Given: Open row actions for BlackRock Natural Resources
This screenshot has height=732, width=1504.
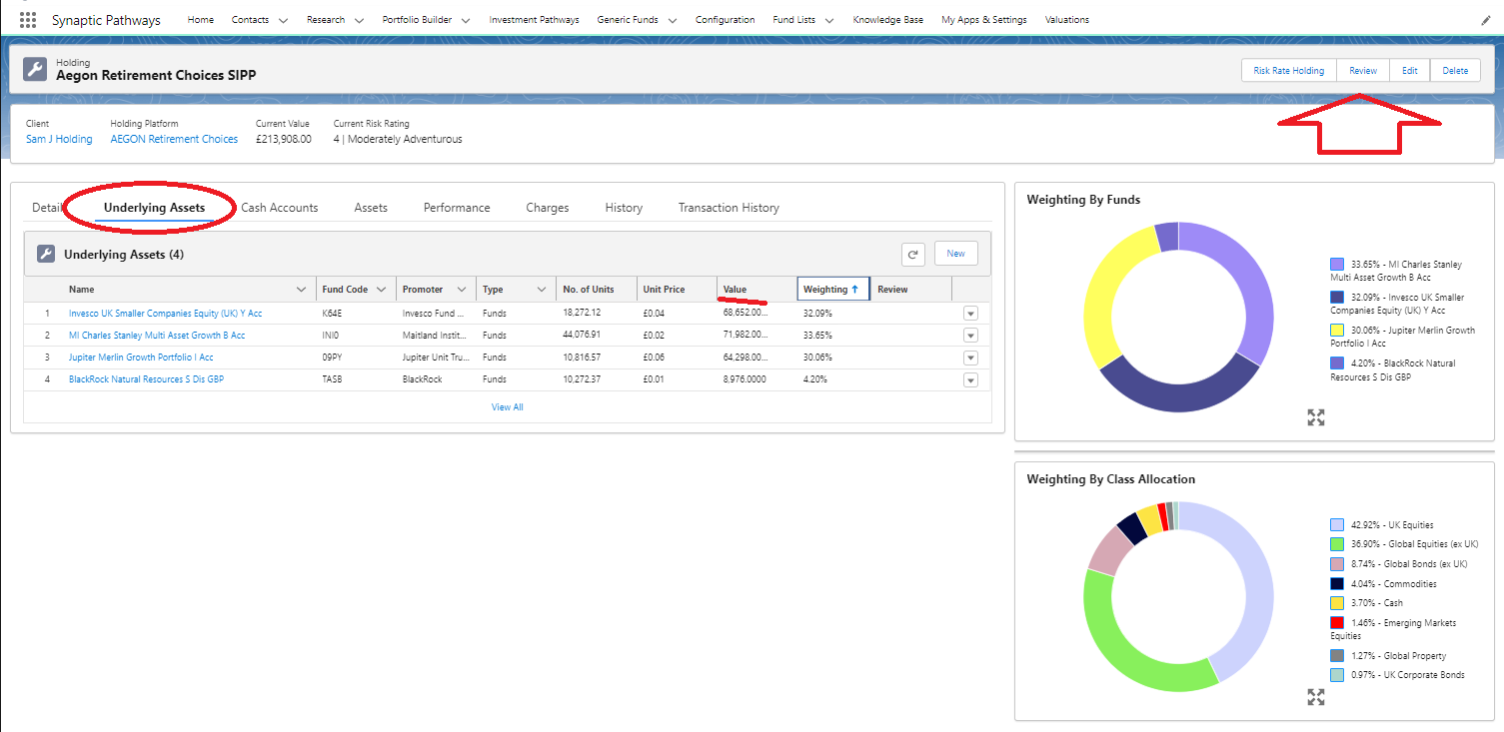Looking at the screenshot, I should click(970, 380).
